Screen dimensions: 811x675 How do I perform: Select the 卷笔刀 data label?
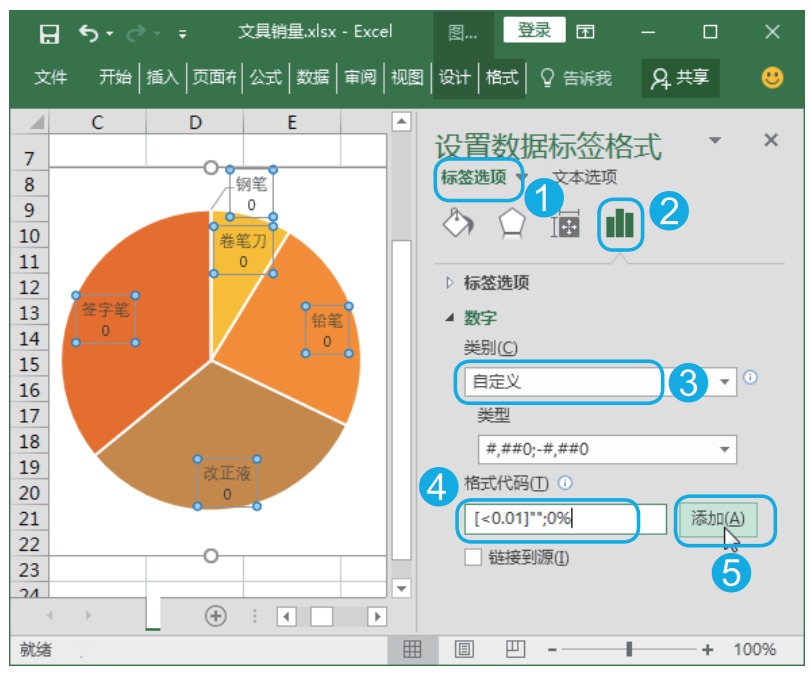pos(243,250)
